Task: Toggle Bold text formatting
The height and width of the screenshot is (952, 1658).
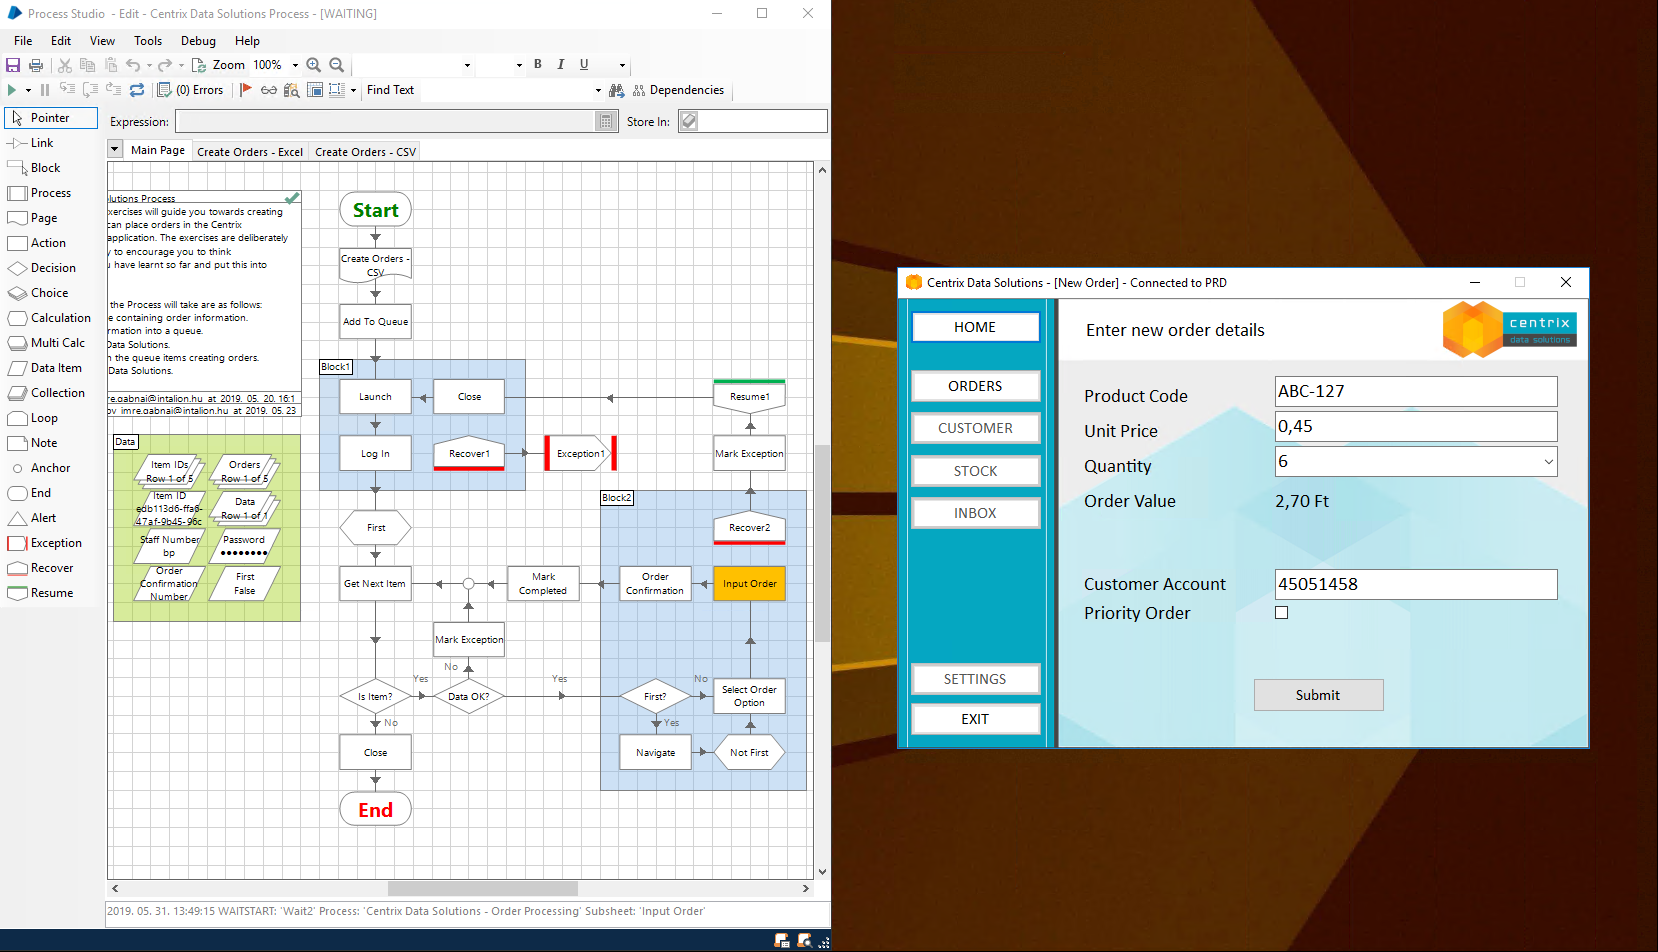Action: click(538, 64)
